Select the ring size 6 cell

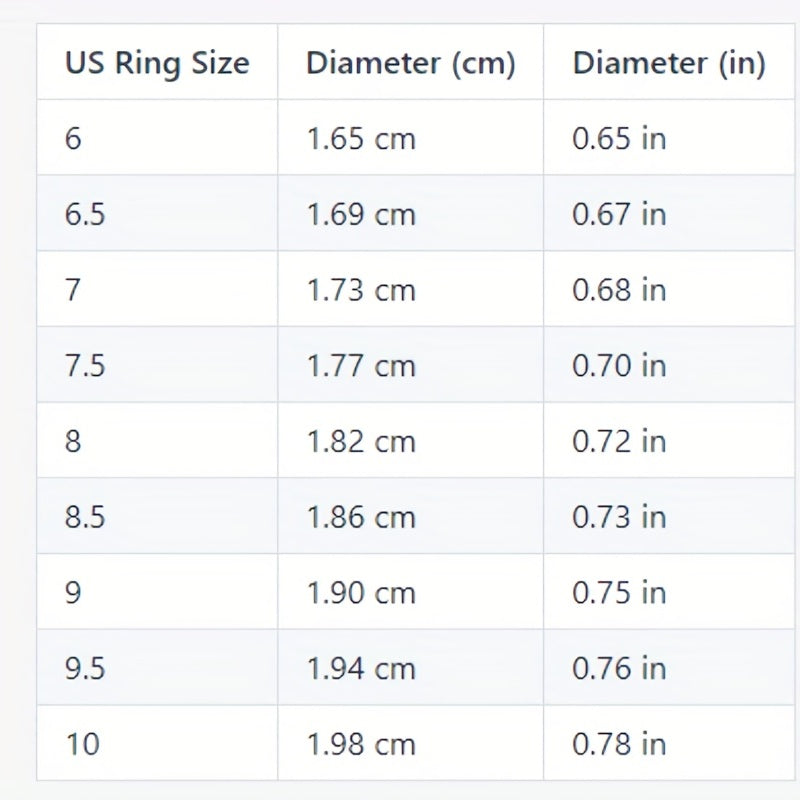coord(157,137)
